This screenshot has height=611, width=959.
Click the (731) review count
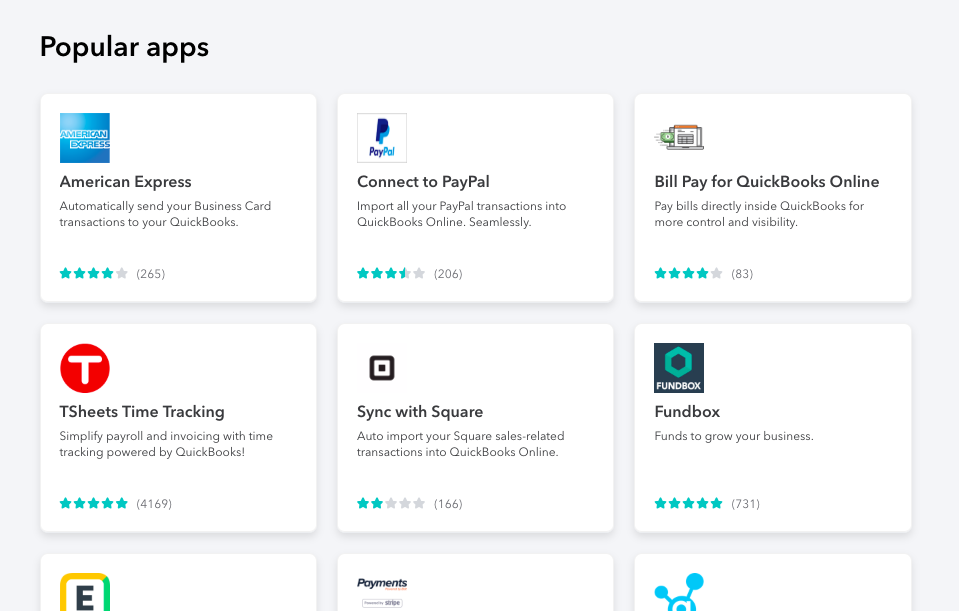pyautogui.click(x=746, y=504)
